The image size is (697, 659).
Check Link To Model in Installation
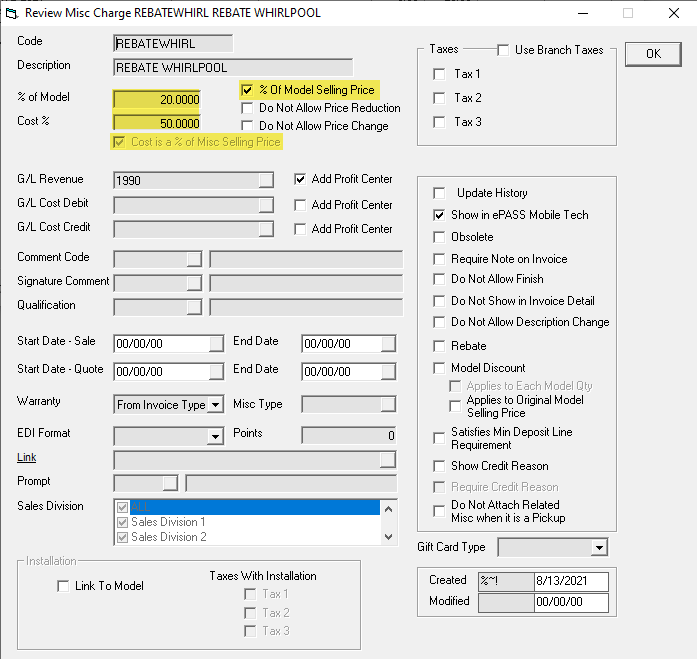point(63,586)
